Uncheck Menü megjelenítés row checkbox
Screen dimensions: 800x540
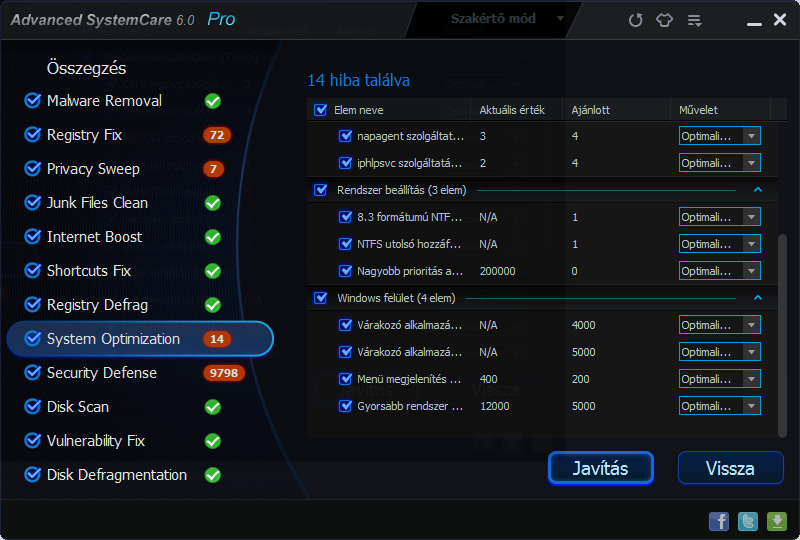tap(345, 379)
